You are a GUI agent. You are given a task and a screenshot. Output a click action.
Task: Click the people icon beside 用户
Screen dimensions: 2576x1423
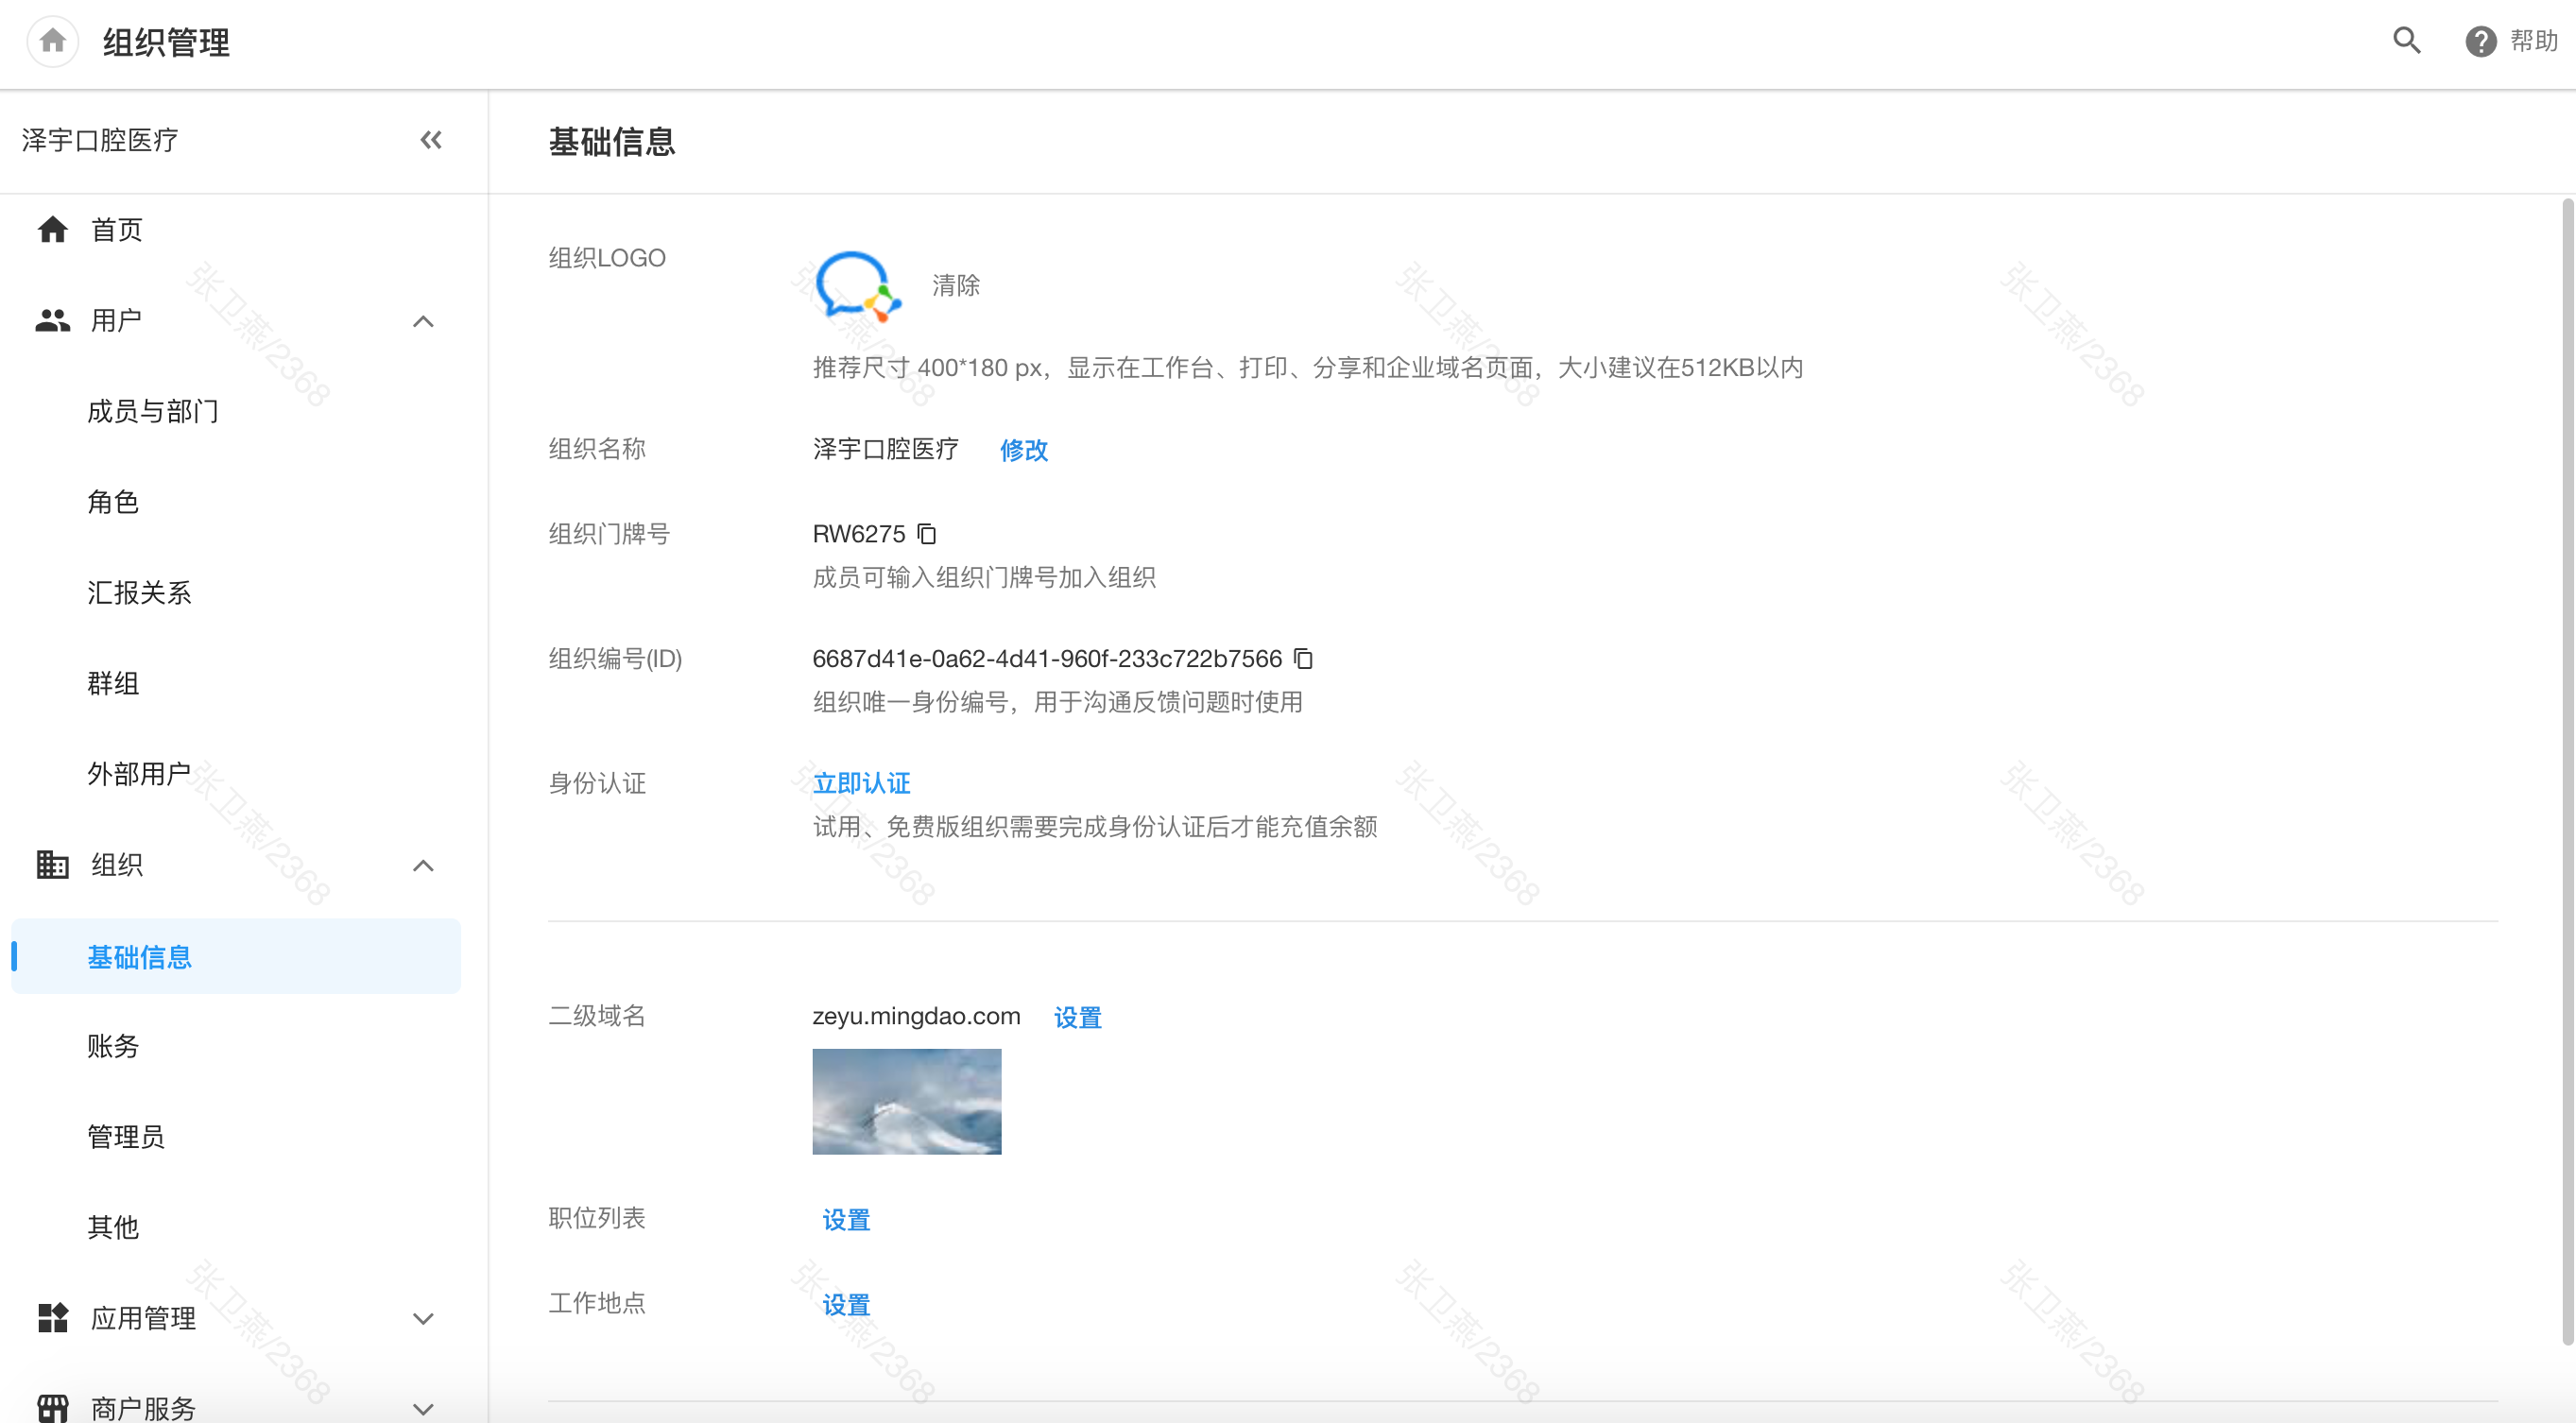pos(52,320)
